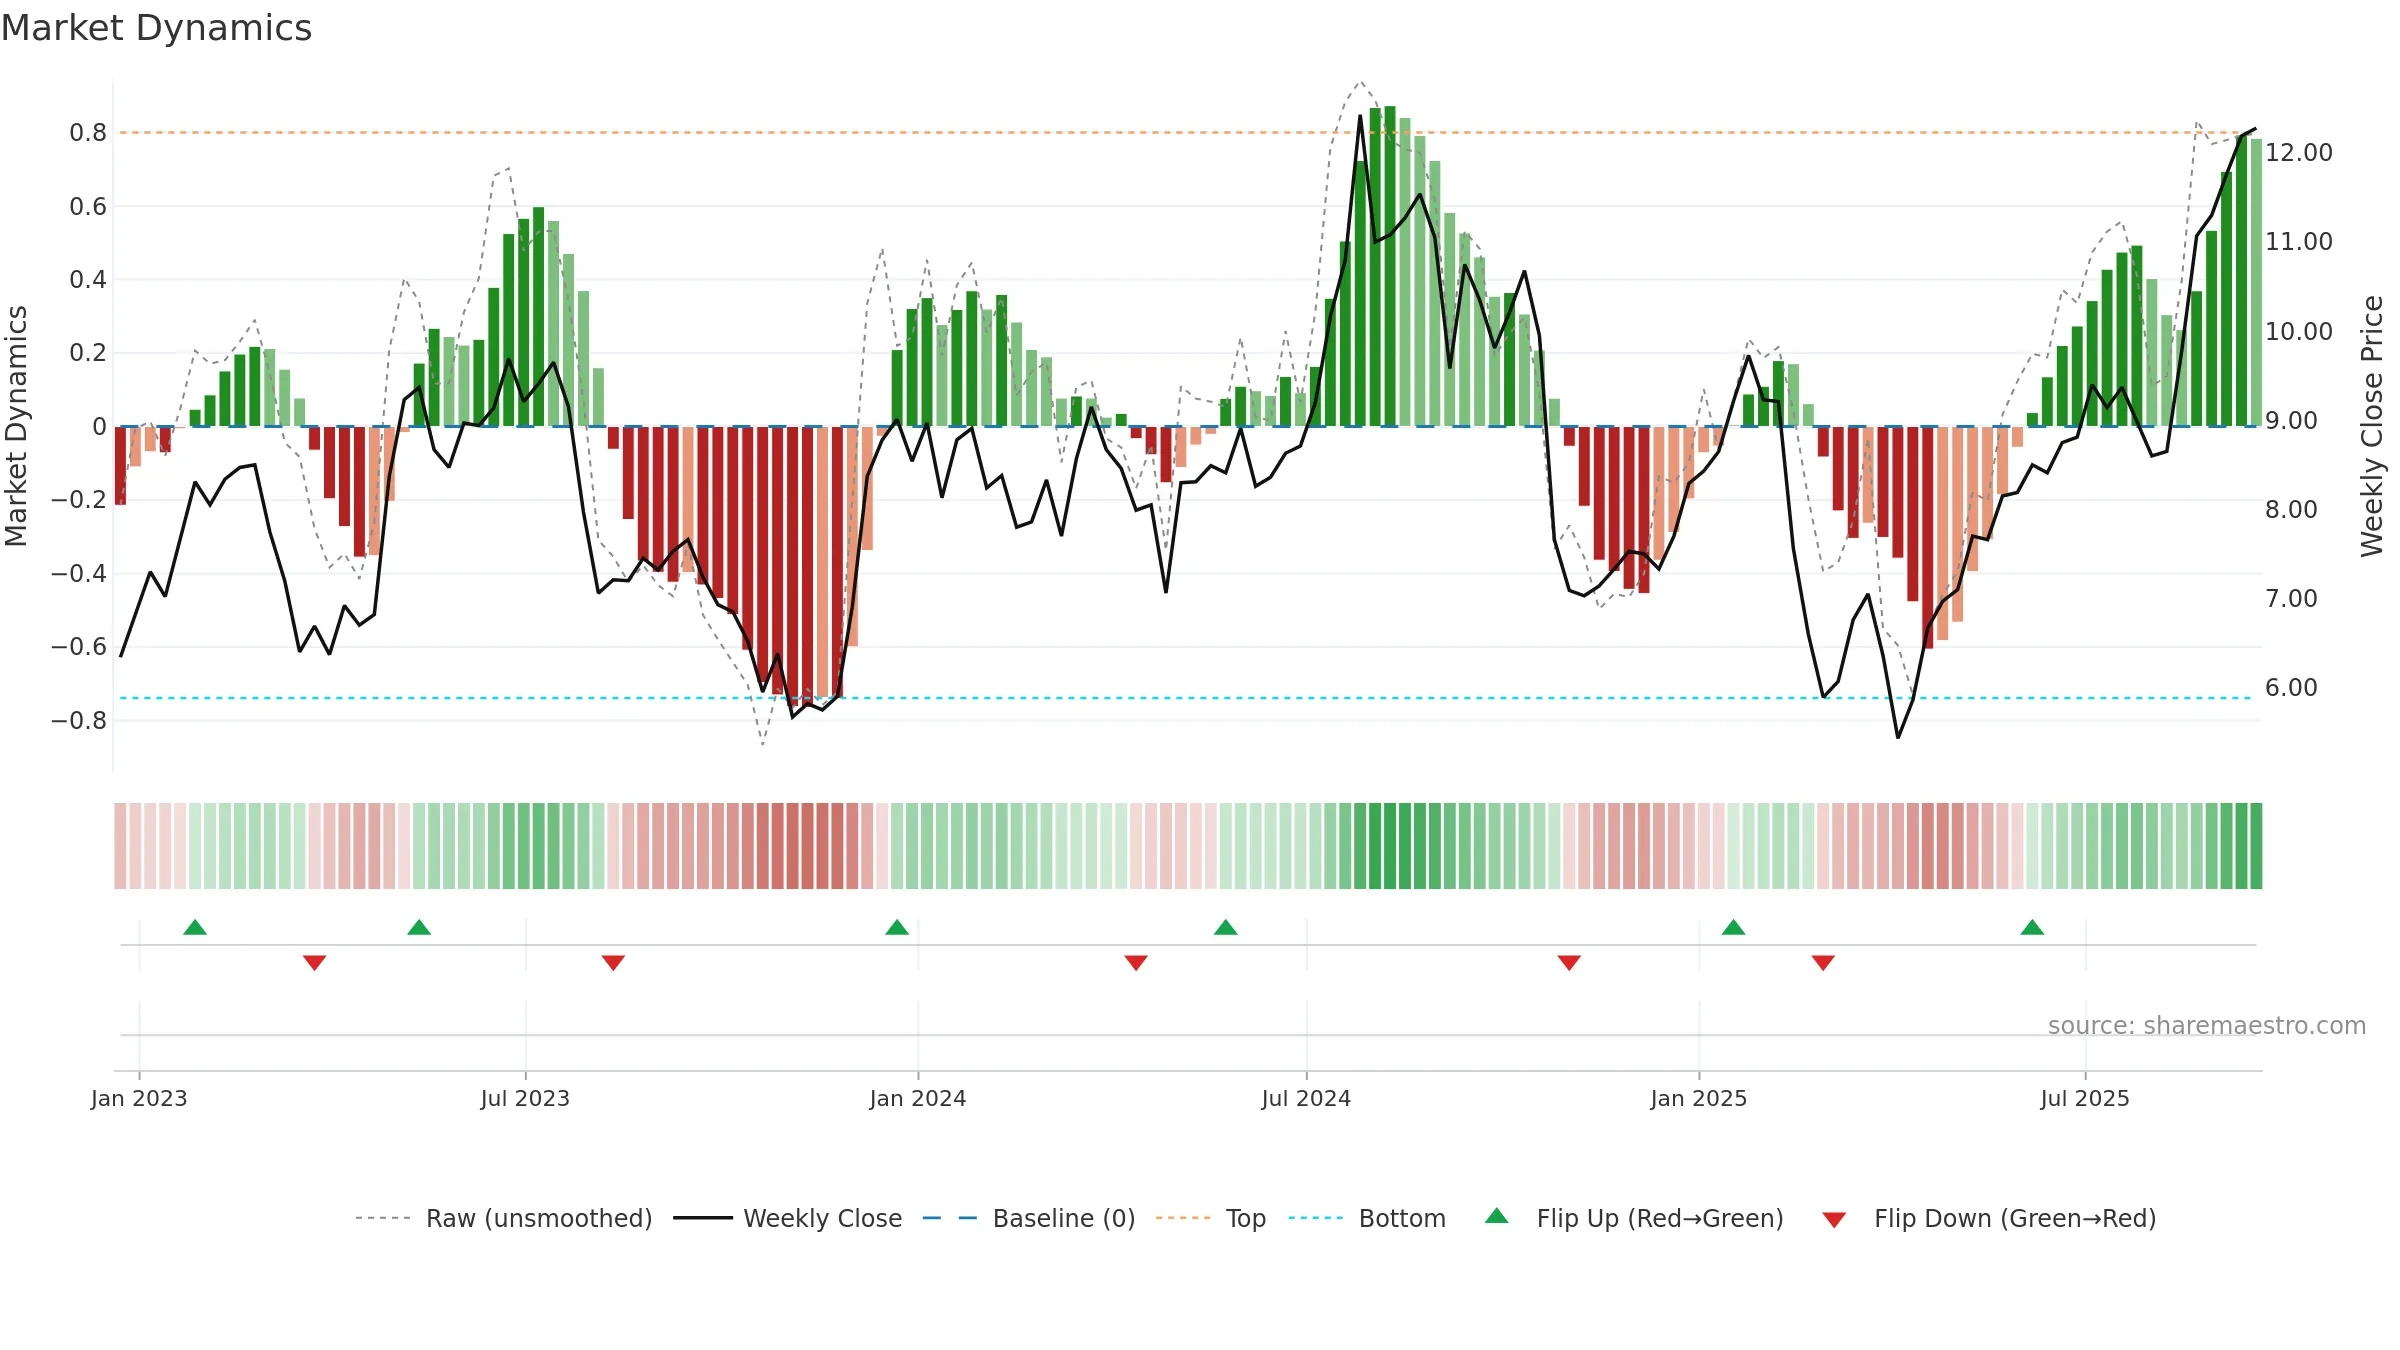The image size is (2400, 1350).
Task: Select the first red flip-down triangle in early 2023
Action: [x=314, y=963]
